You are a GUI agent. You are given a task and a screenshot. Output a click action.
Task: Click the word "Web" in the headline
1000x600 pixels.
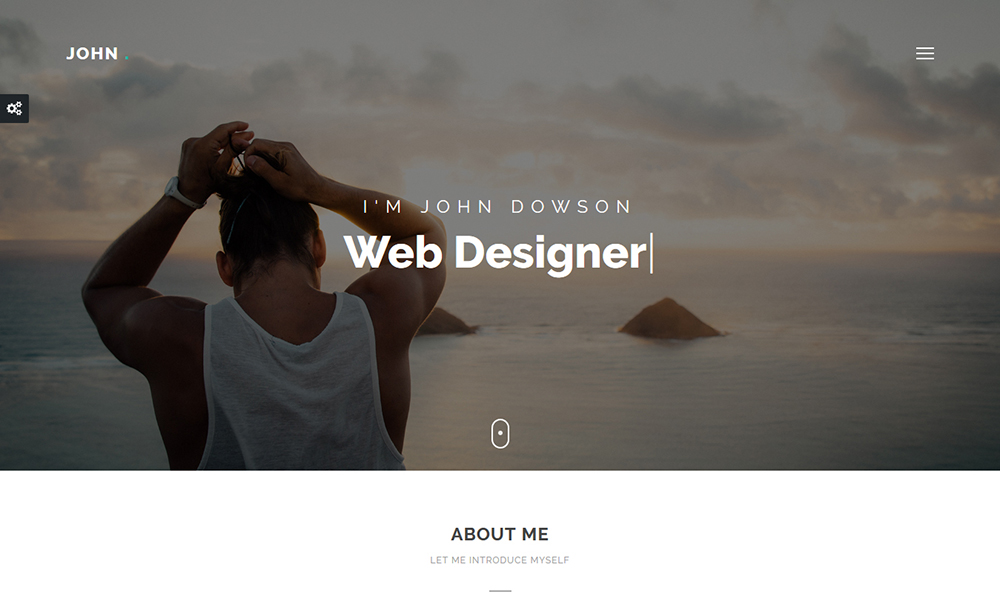[x=393, y=252]
